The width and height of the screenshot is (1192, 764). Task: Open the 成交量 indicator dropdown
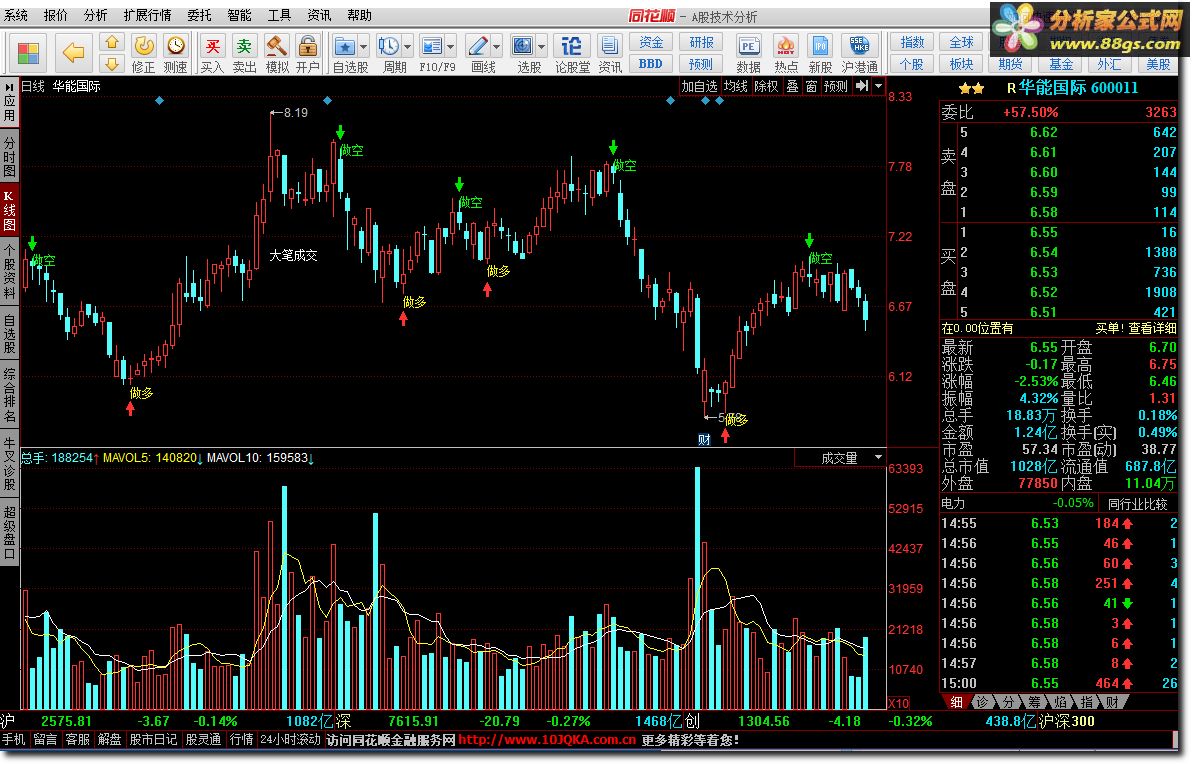[878, 458]
